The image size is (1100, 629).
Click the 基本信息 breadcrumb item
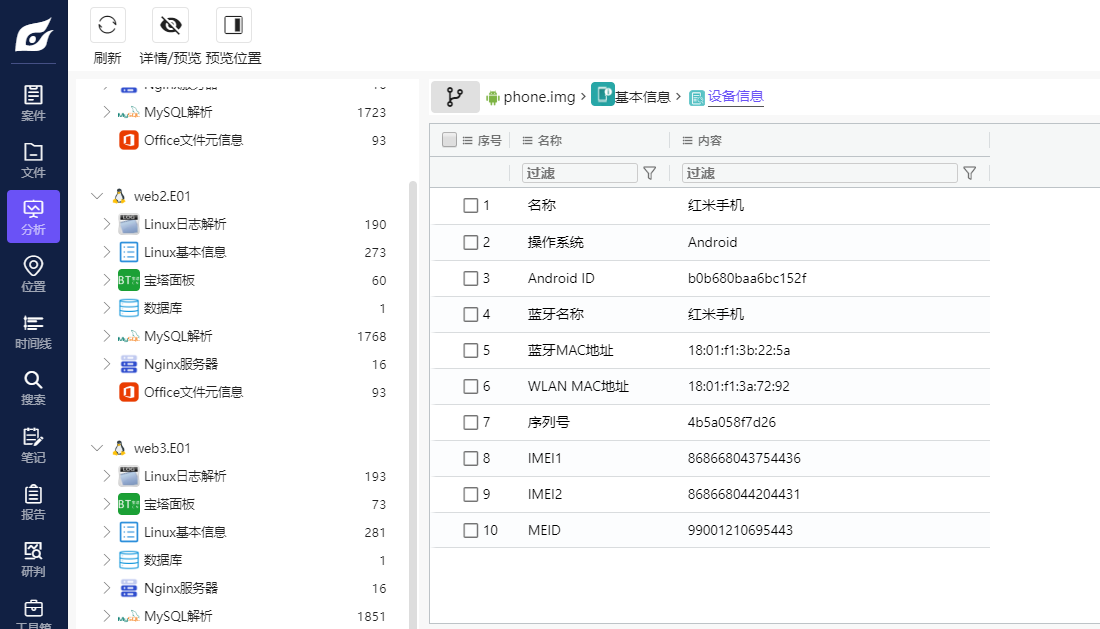coord(642,97)
